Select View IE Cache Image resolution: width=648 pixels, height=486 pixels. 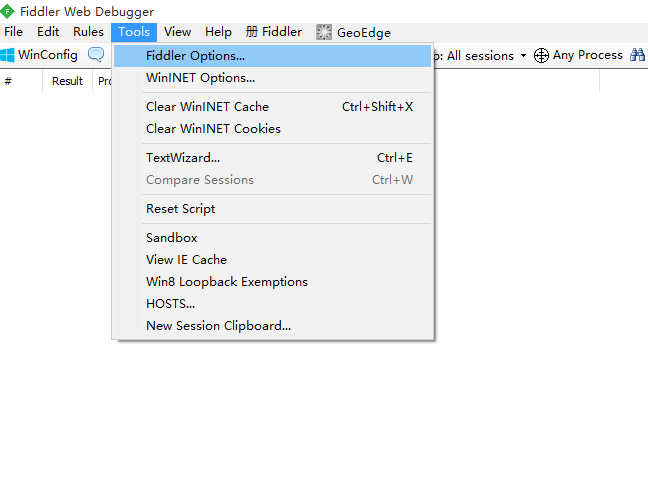[x=272, y=260]
